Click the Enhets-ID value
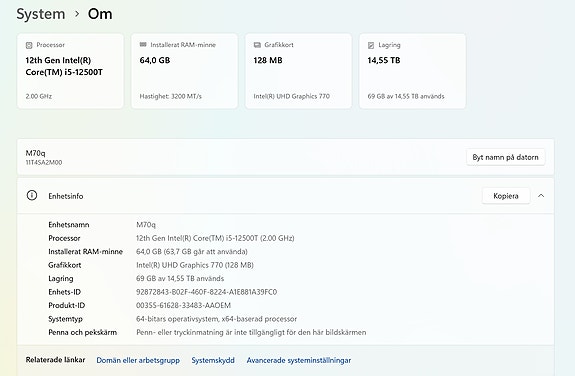This screenshot has width=575, height=376. point(206,292)
